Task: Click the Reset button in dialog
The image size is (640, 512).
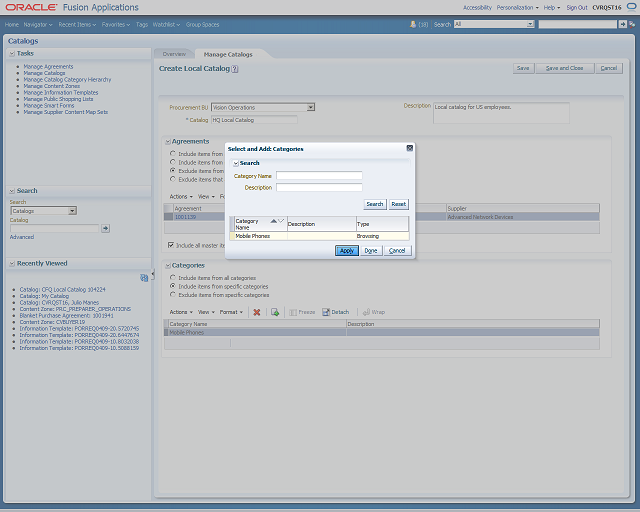Action: 398,204
